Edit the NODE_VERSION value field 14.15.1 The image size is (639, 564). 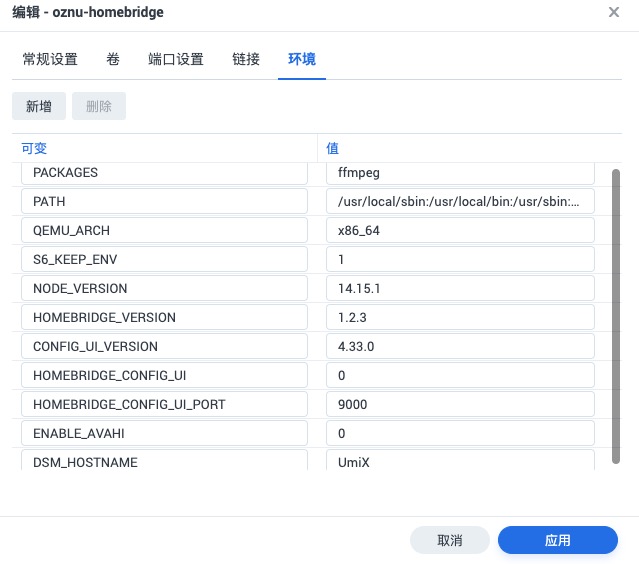click(x=460, y=288)
